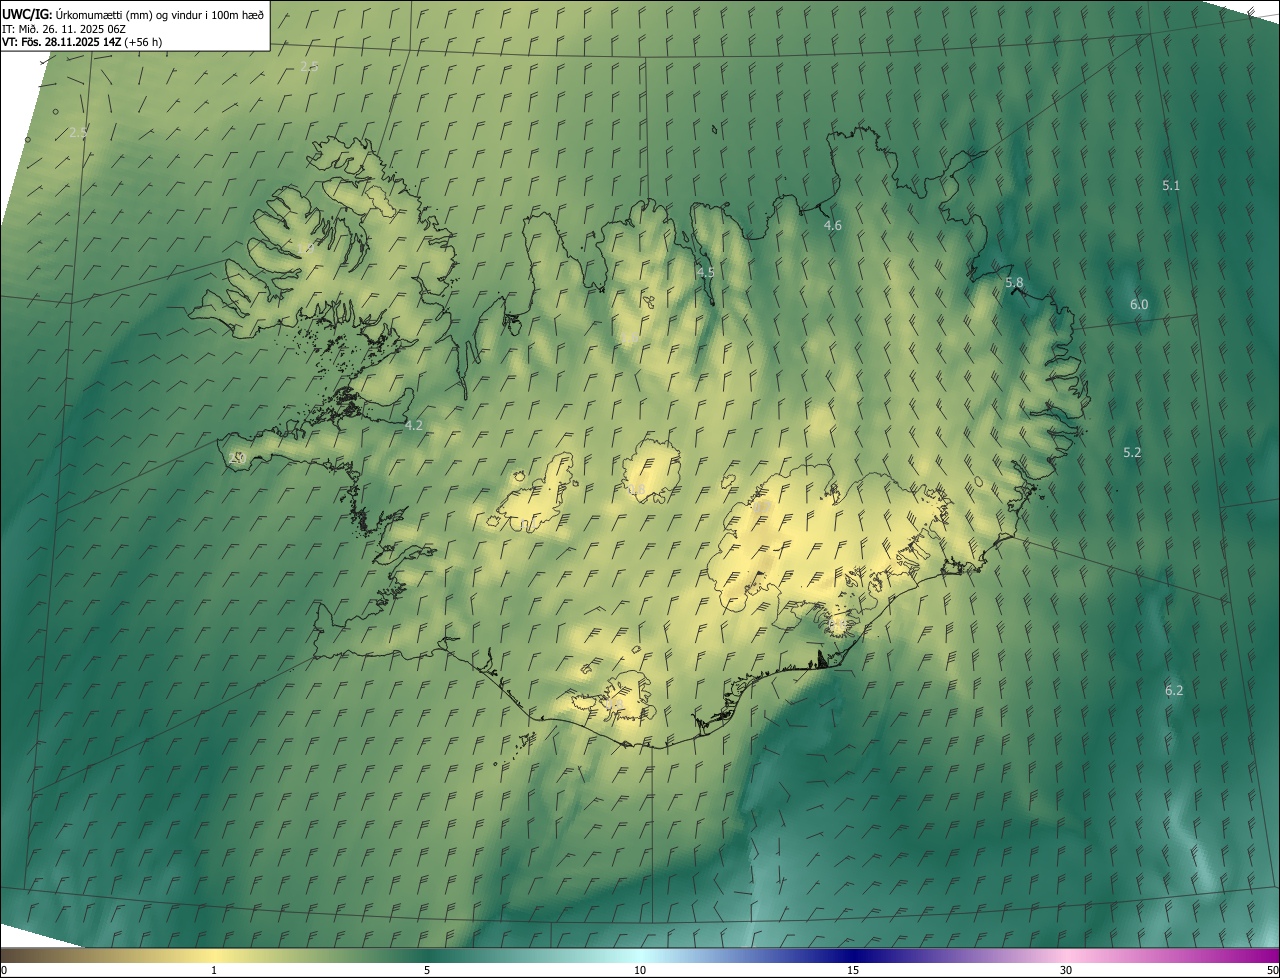Screen dimensions: 1280x978
Task: Click the 4.6 value label on the map
Action: [x=832, y=226]
